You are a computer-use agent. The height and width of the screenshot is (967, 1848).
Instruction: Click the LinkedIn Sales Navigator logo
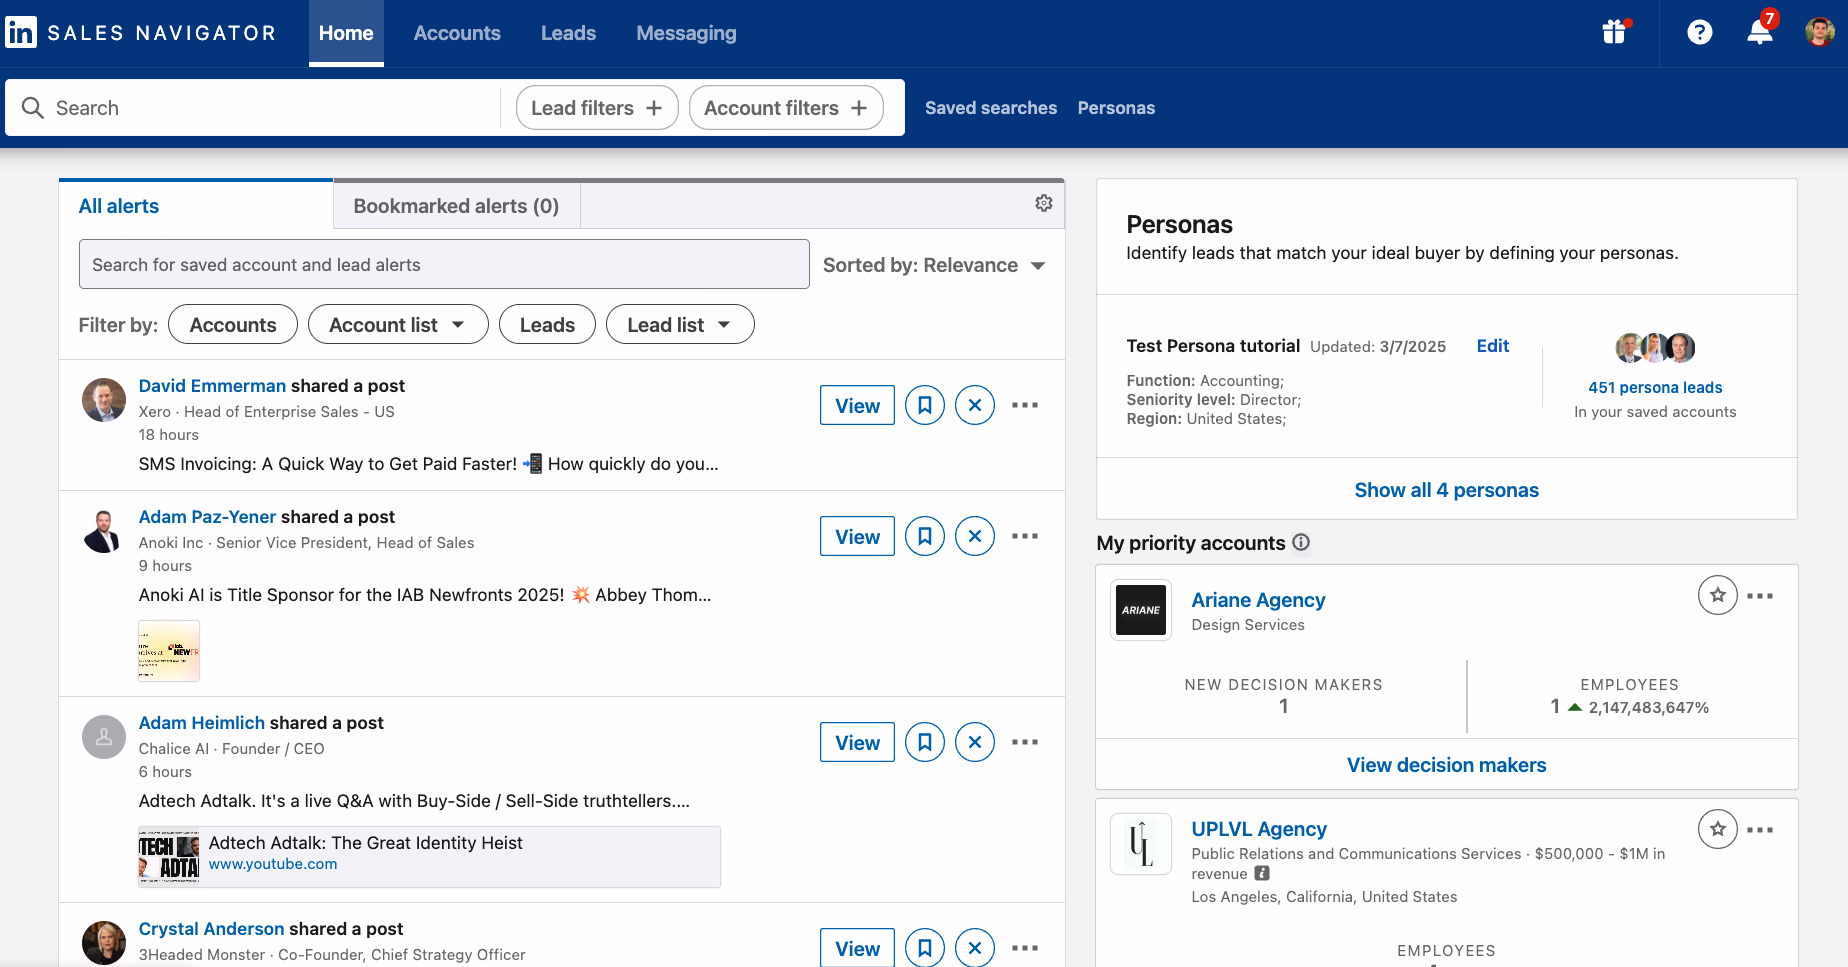pyautogui.click(x=140, y=33)
